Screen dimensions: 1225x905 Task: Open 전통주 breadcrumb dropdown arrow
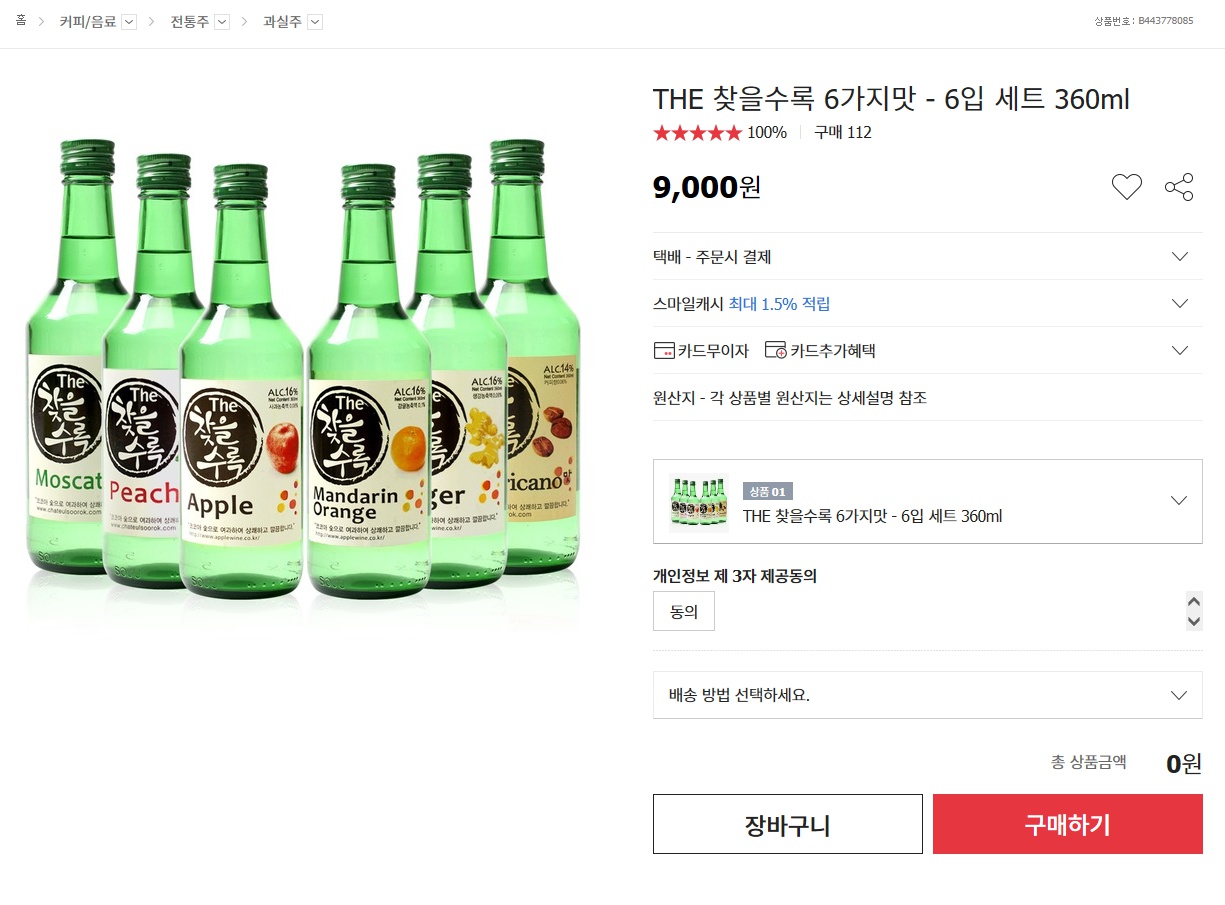pos(222,22)
